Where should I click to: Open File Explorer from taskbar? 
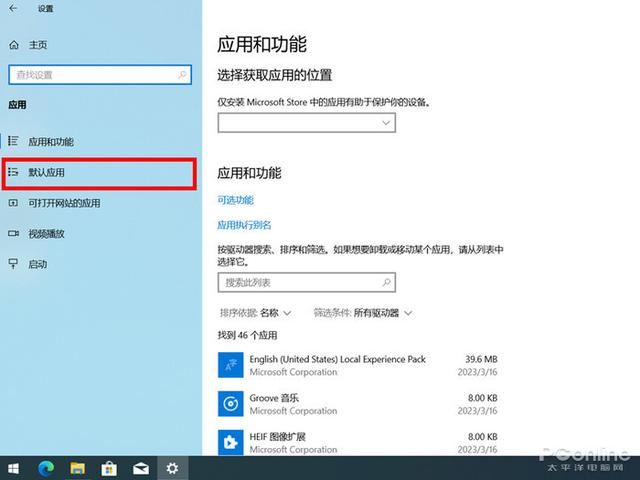tap(78, 468)
